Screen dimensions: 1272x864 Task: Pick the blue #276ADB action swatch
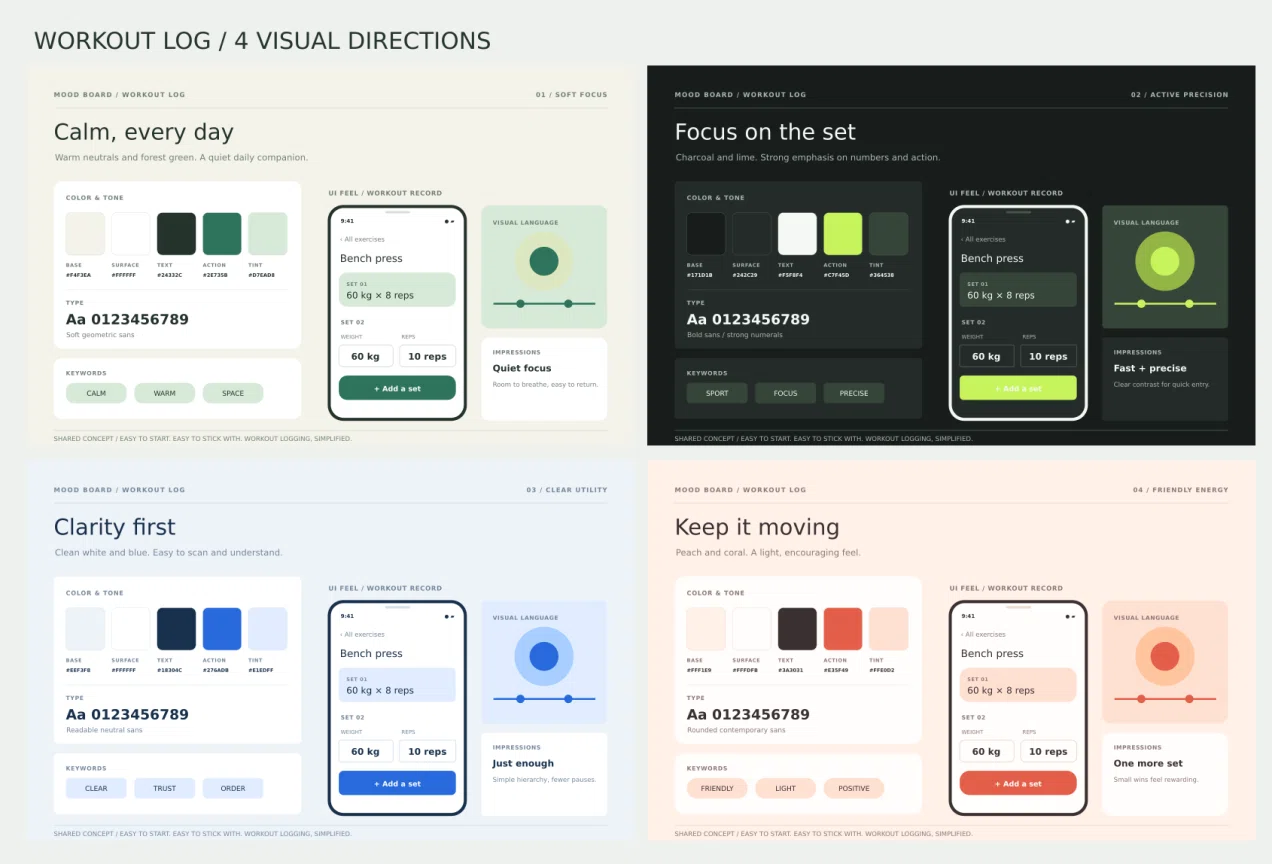(x=222, y=629)
